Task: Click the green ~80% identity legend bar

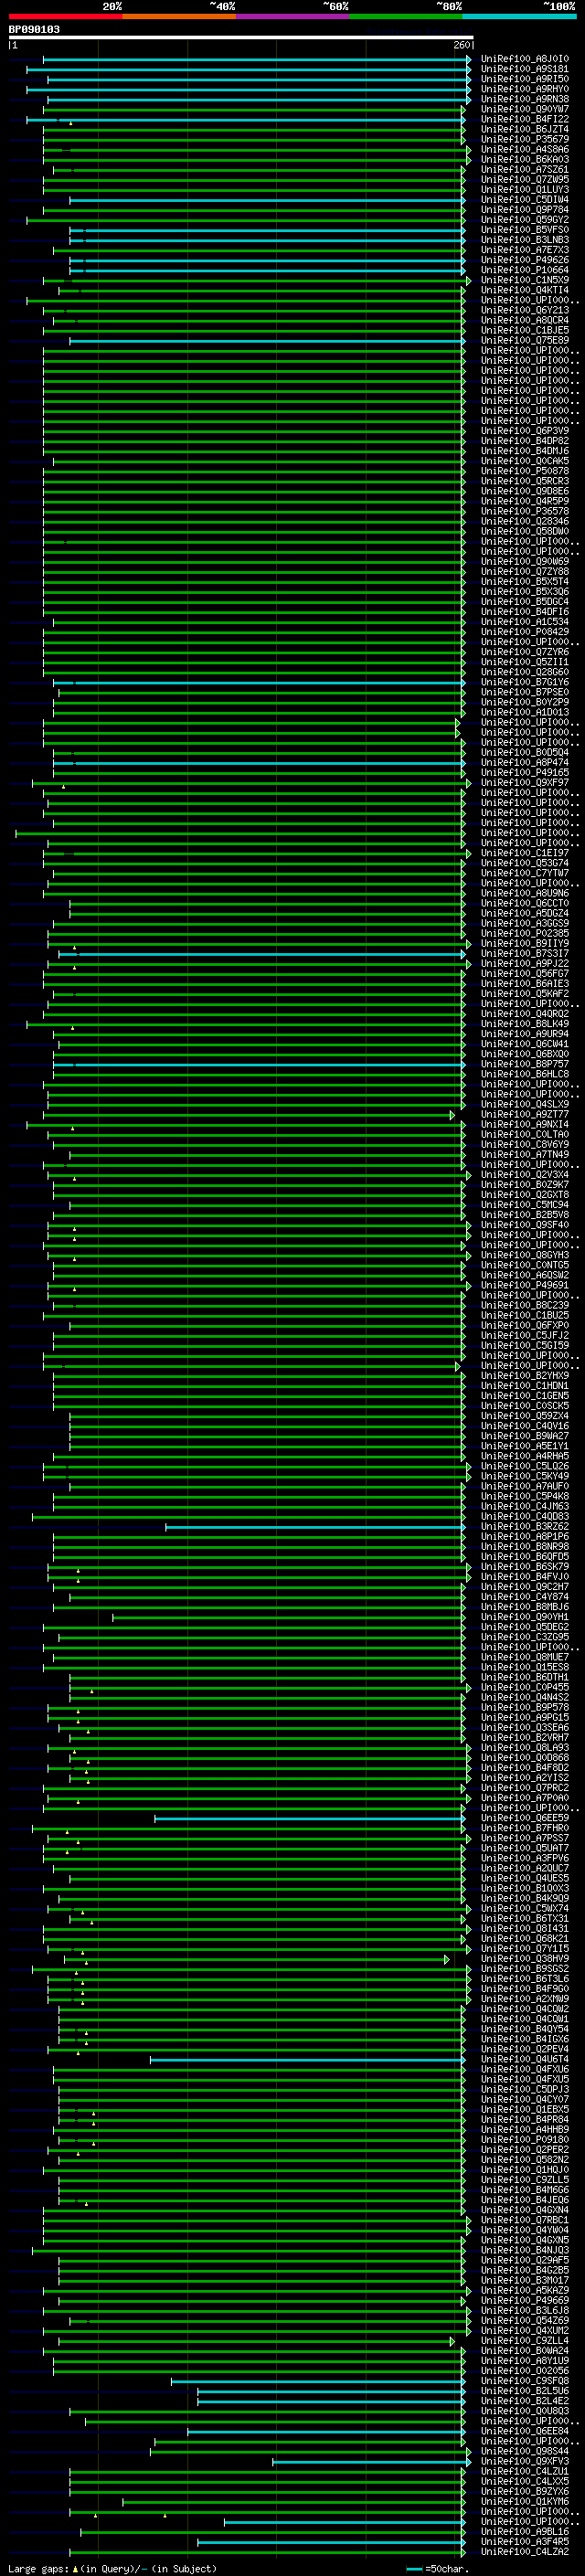Action: (406, 16)
